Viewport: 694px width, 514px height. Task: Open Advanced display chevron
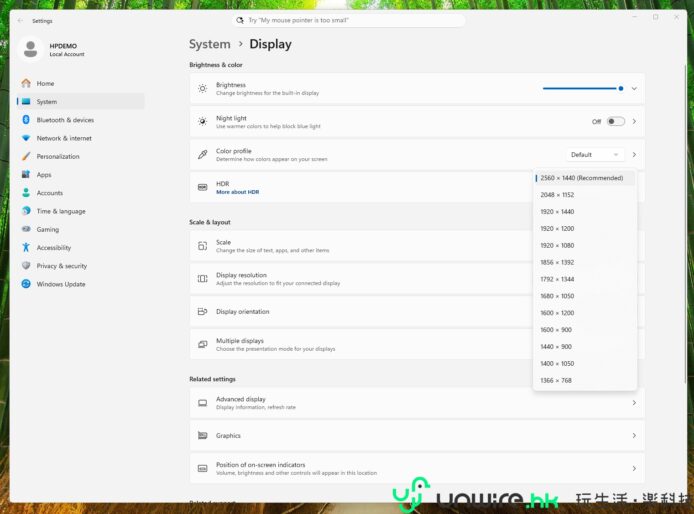(634, 403)
